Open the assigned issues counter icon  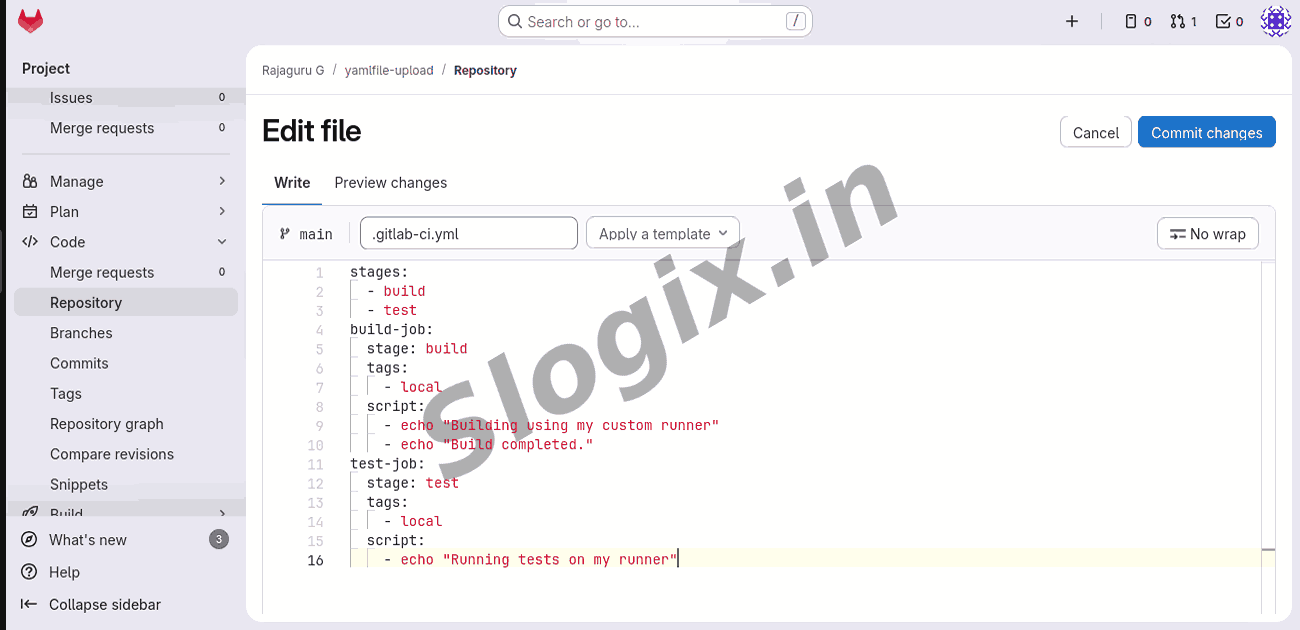coord(1138,21)
